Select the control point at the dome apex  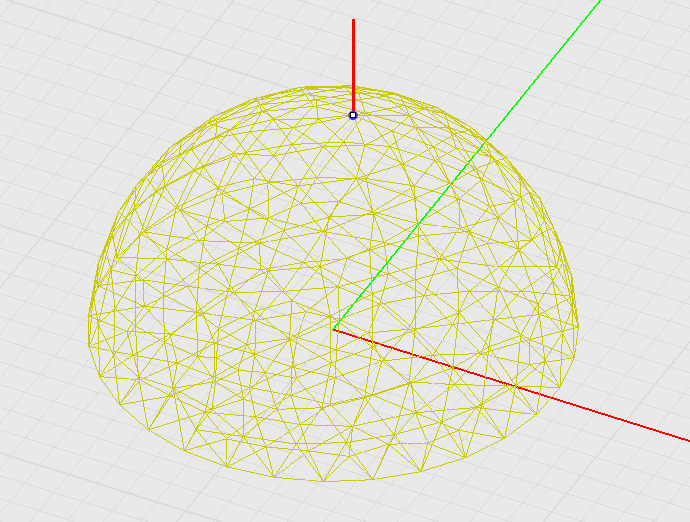[353, 115]
